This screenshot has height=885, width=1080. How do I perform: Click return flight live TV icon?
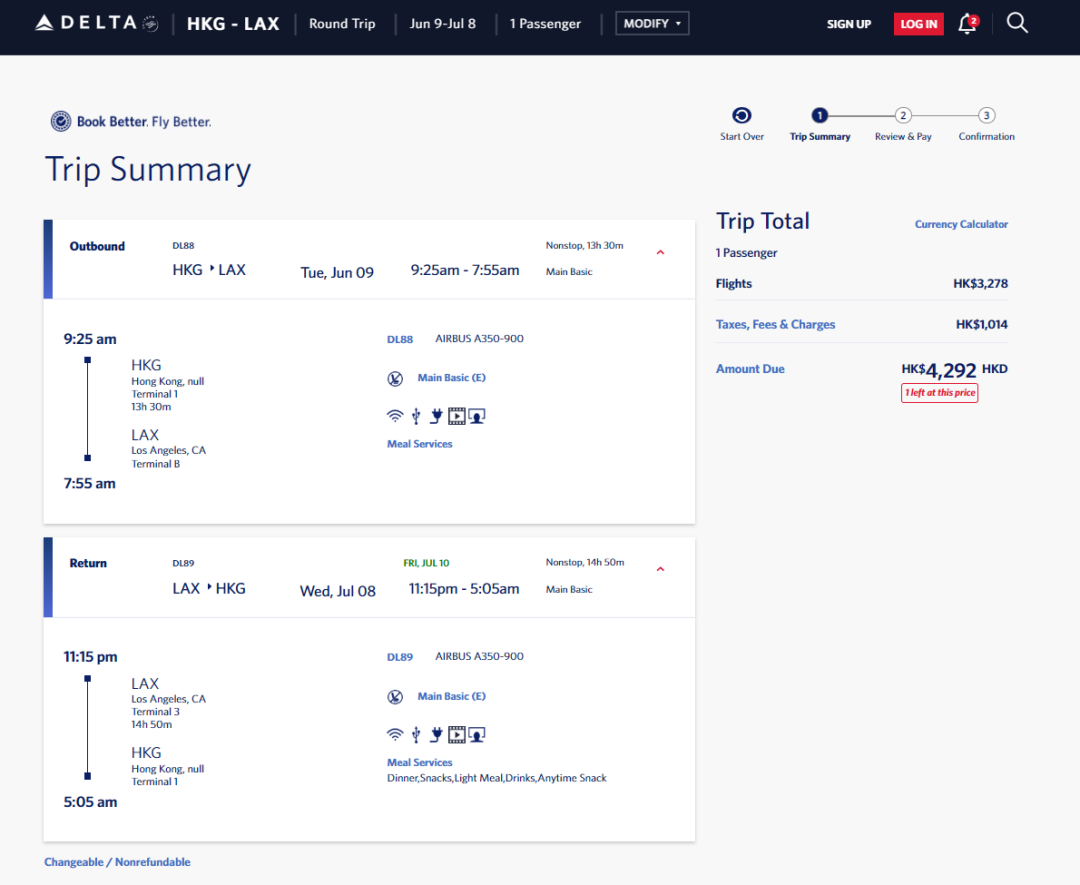477,735
